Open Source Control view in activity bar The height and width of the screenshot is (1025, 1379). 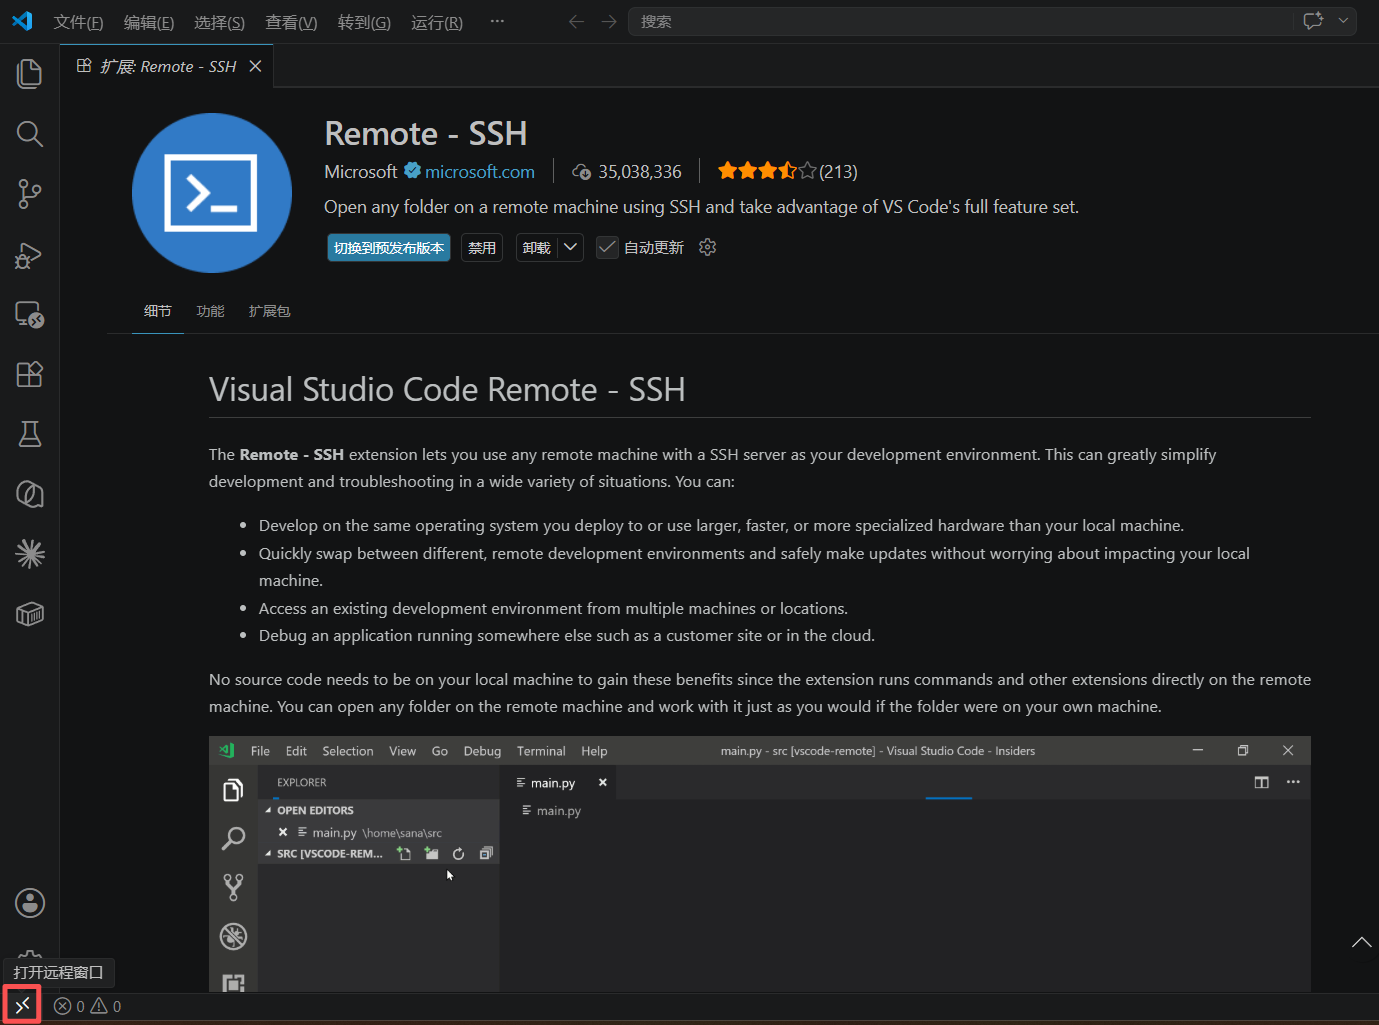30,194
